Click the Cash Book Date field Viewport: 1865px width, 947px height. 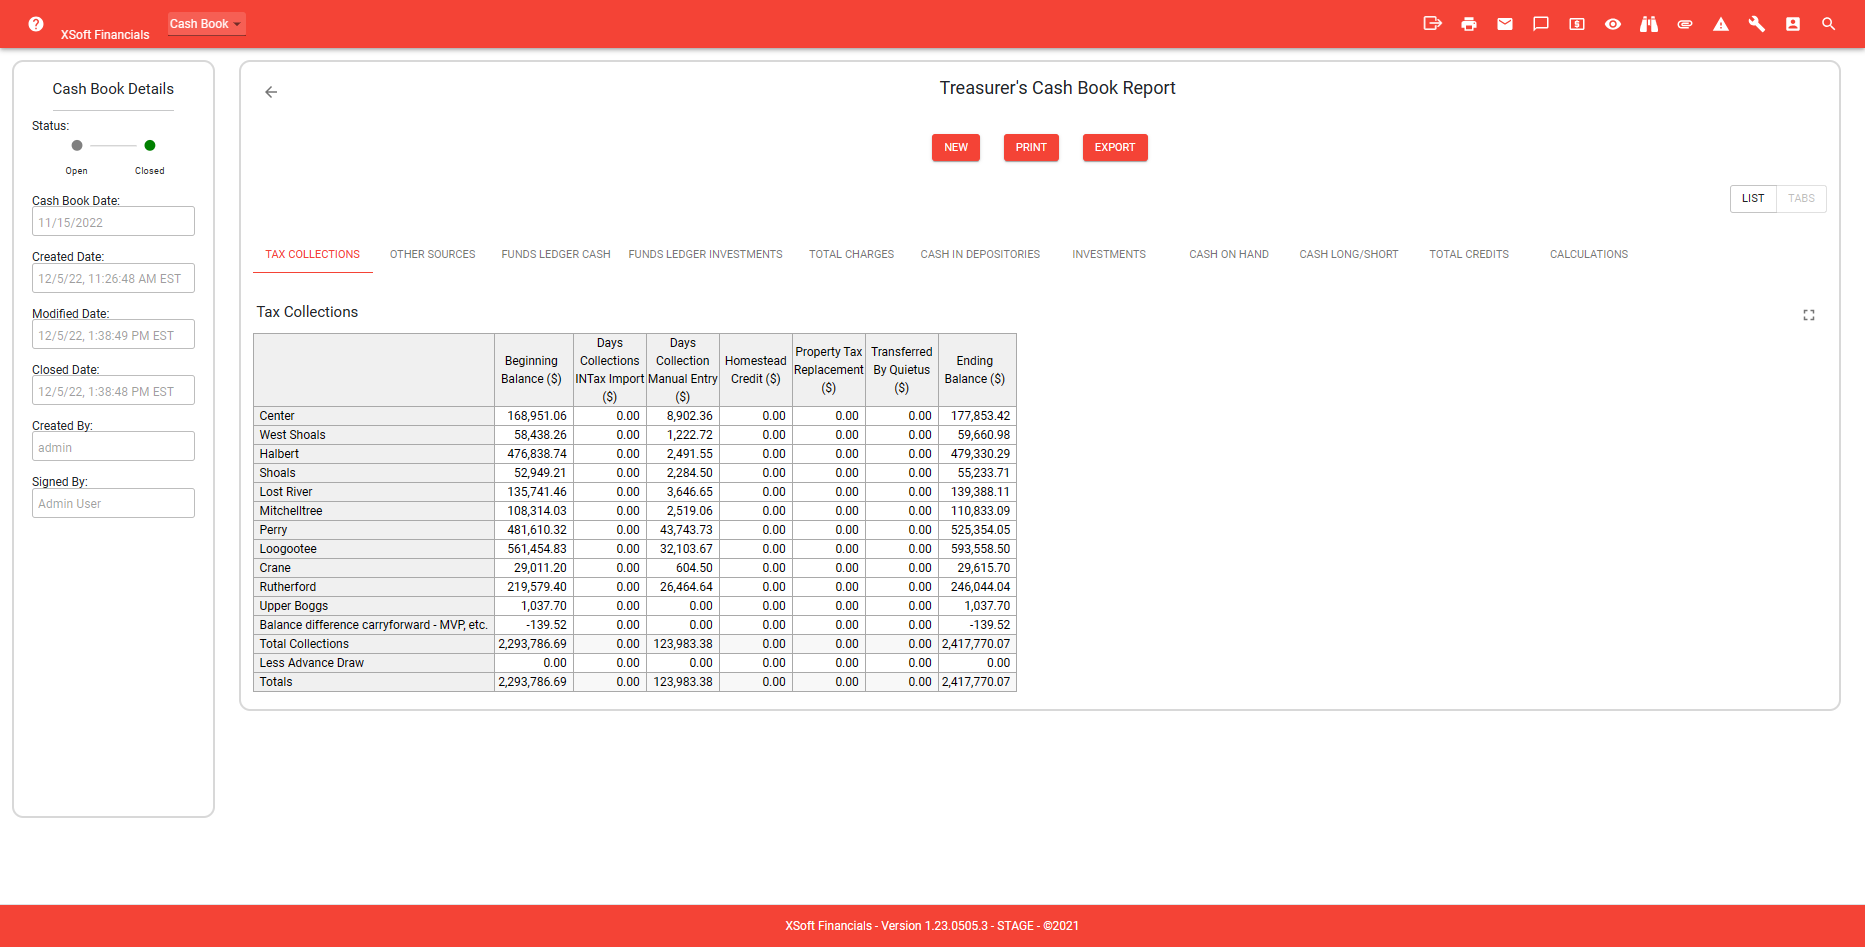(113, 222)
